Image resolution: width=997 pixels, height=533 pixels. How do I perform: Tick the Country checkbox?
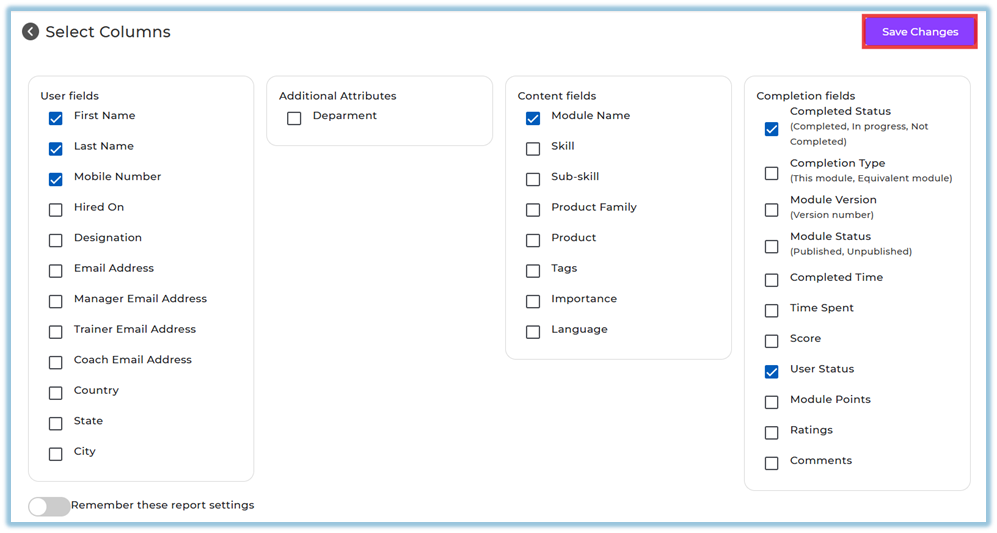(x=56, y=393)
